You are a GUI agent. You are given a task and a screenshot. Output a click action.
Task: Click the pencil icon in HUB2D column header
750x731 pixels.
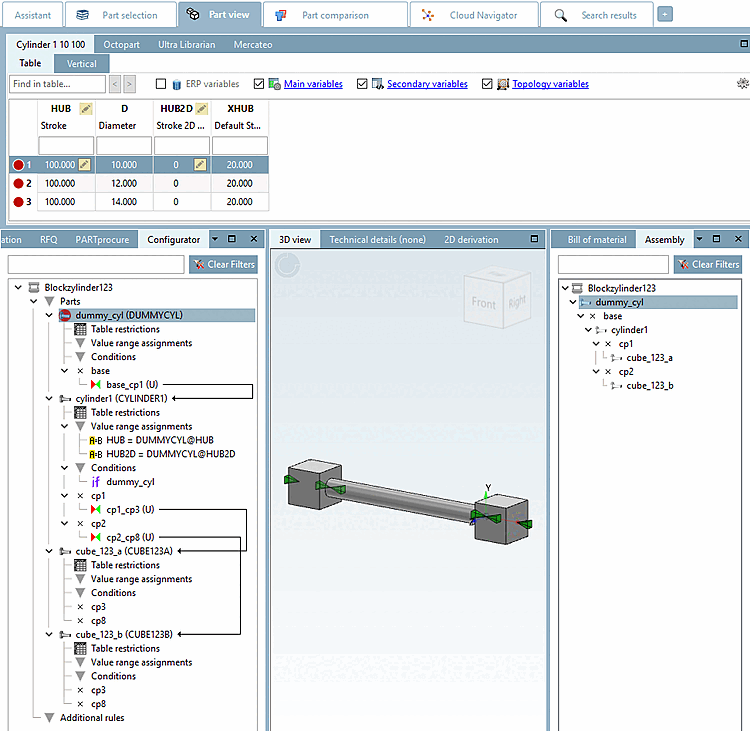pyautogui.click(x=200, y=108)
